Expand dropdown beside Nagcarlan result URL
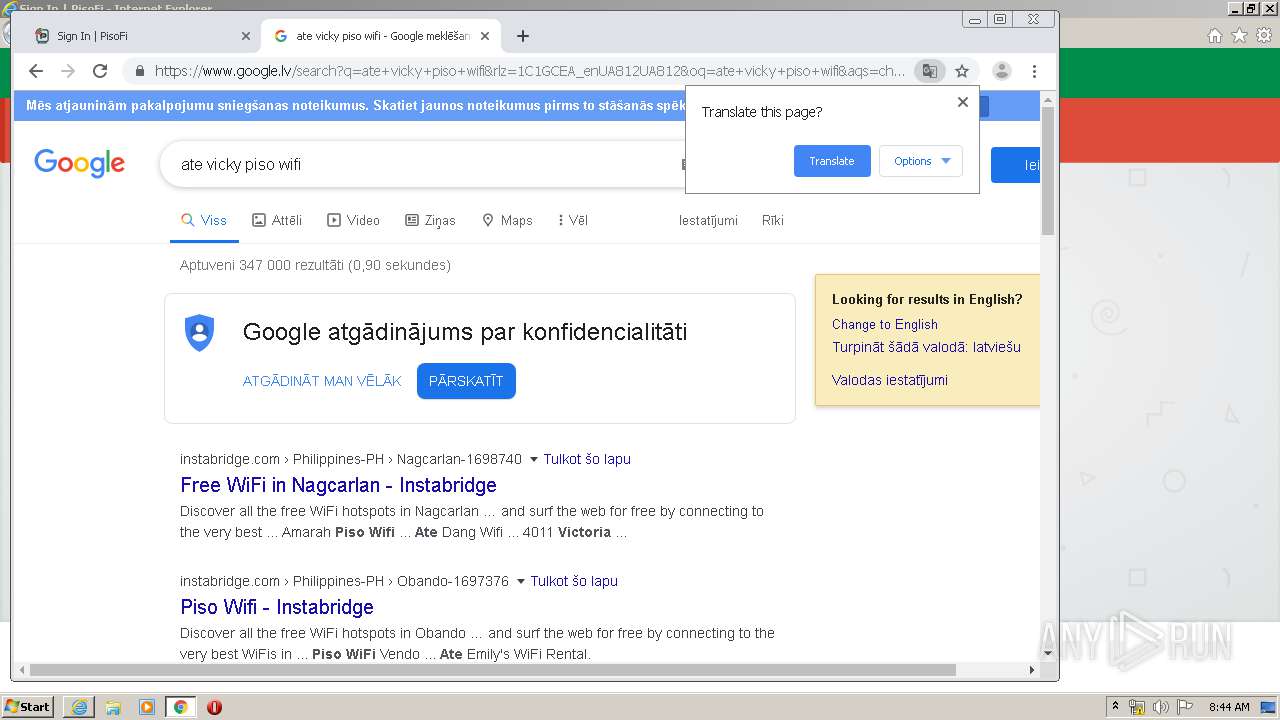This screenshot has height=720, width=1280. click(534, 460)
